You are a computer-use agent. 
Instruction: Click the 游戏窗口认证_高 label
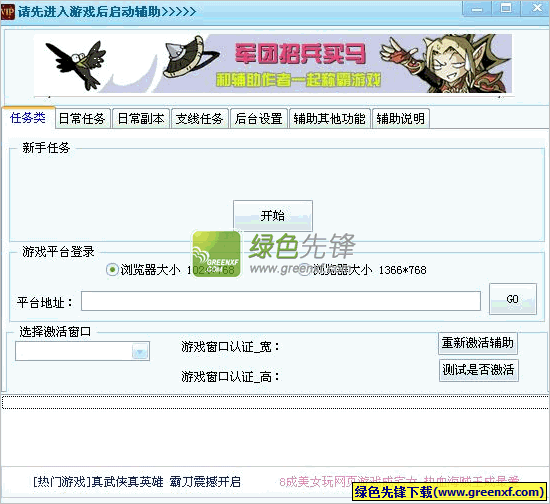(230, 377)
